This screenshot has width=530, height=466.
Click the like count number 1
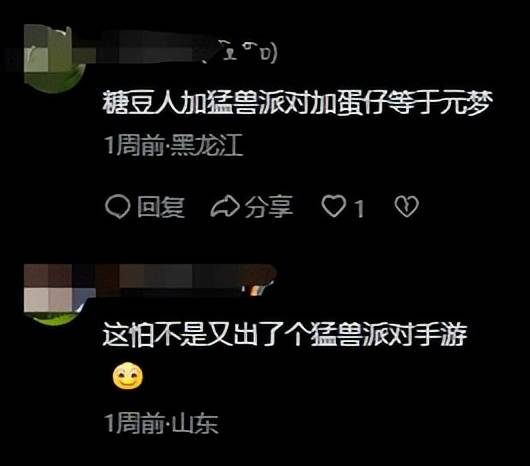coord(359,208)
